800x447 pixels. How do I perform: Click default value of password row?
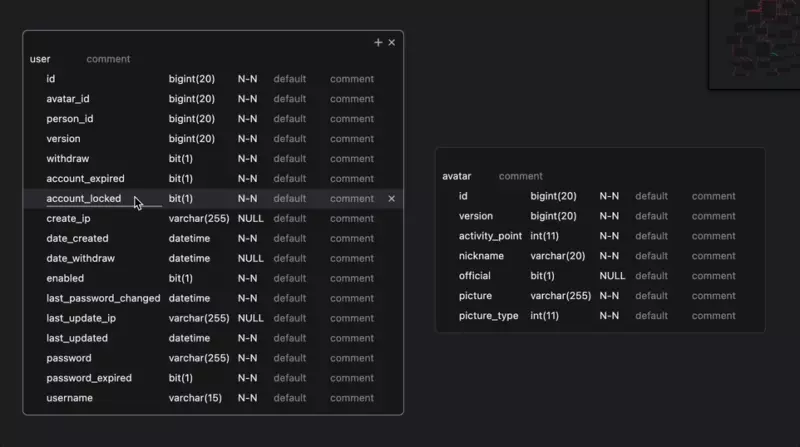point(290,358)
